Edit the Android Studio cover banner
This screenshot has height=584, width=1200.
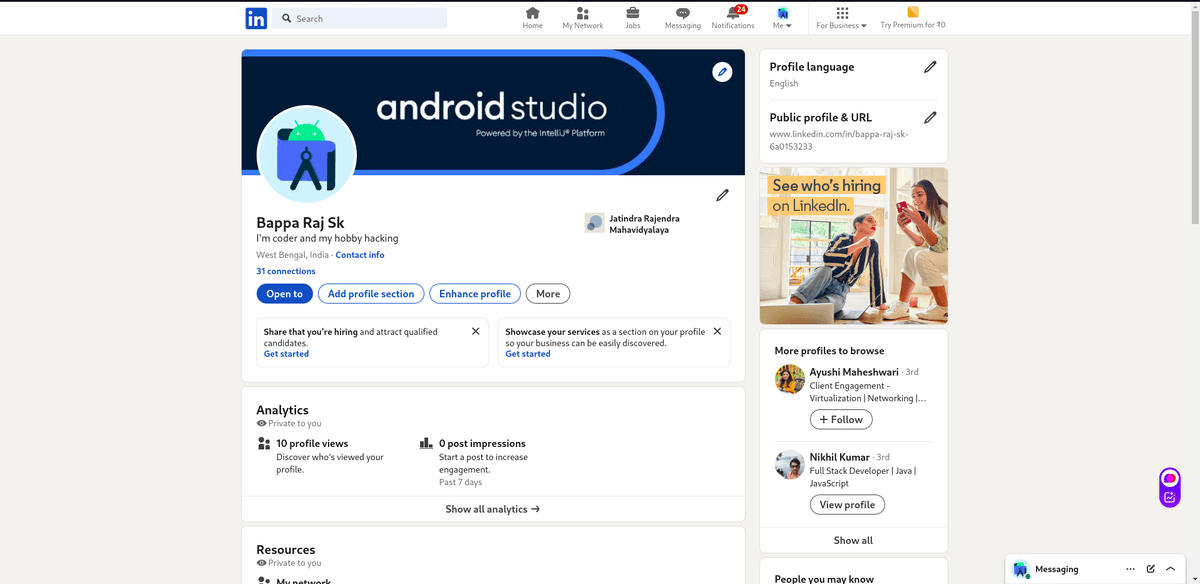click(722, 72)
